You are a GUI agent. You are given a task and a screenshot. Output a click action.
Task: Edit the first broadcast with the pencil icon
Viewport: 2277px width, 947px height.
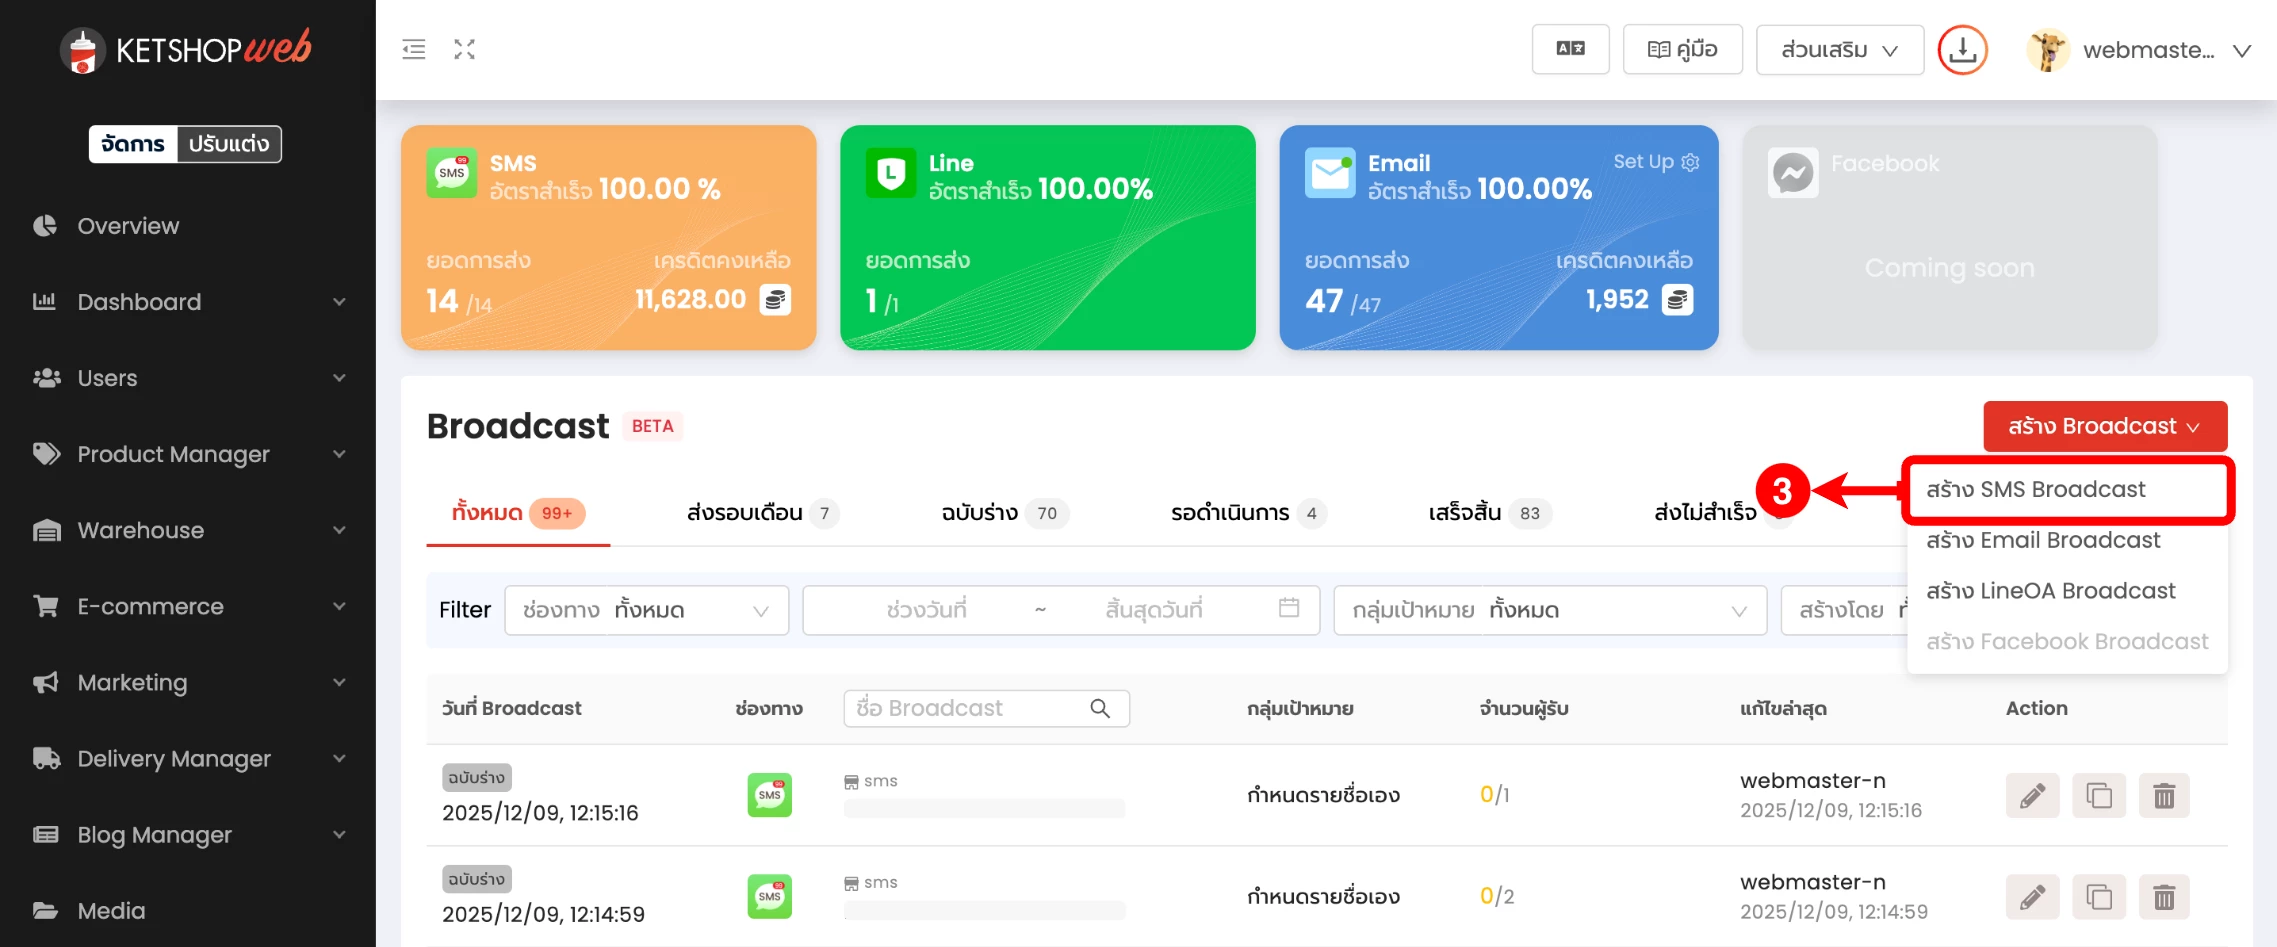point(2032,796)
